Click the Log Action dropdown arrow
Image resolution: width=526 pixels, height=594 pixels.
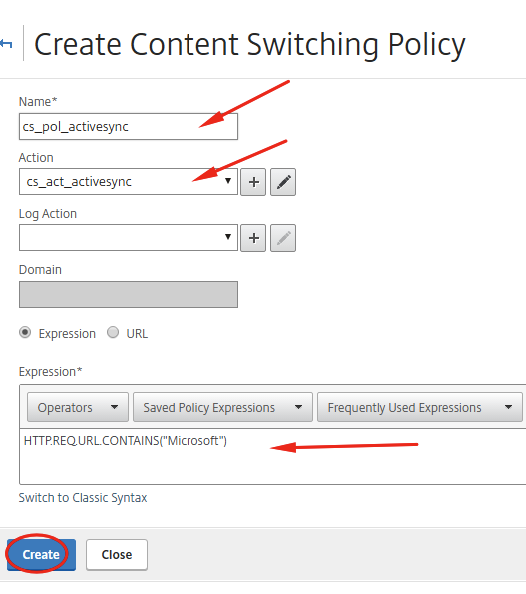click(228, 237)
